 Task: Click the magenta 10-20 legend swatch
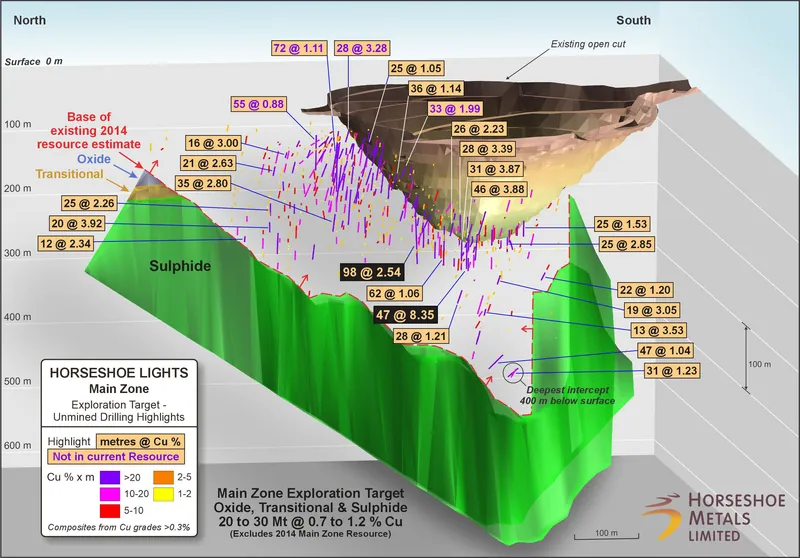(110, 494)
